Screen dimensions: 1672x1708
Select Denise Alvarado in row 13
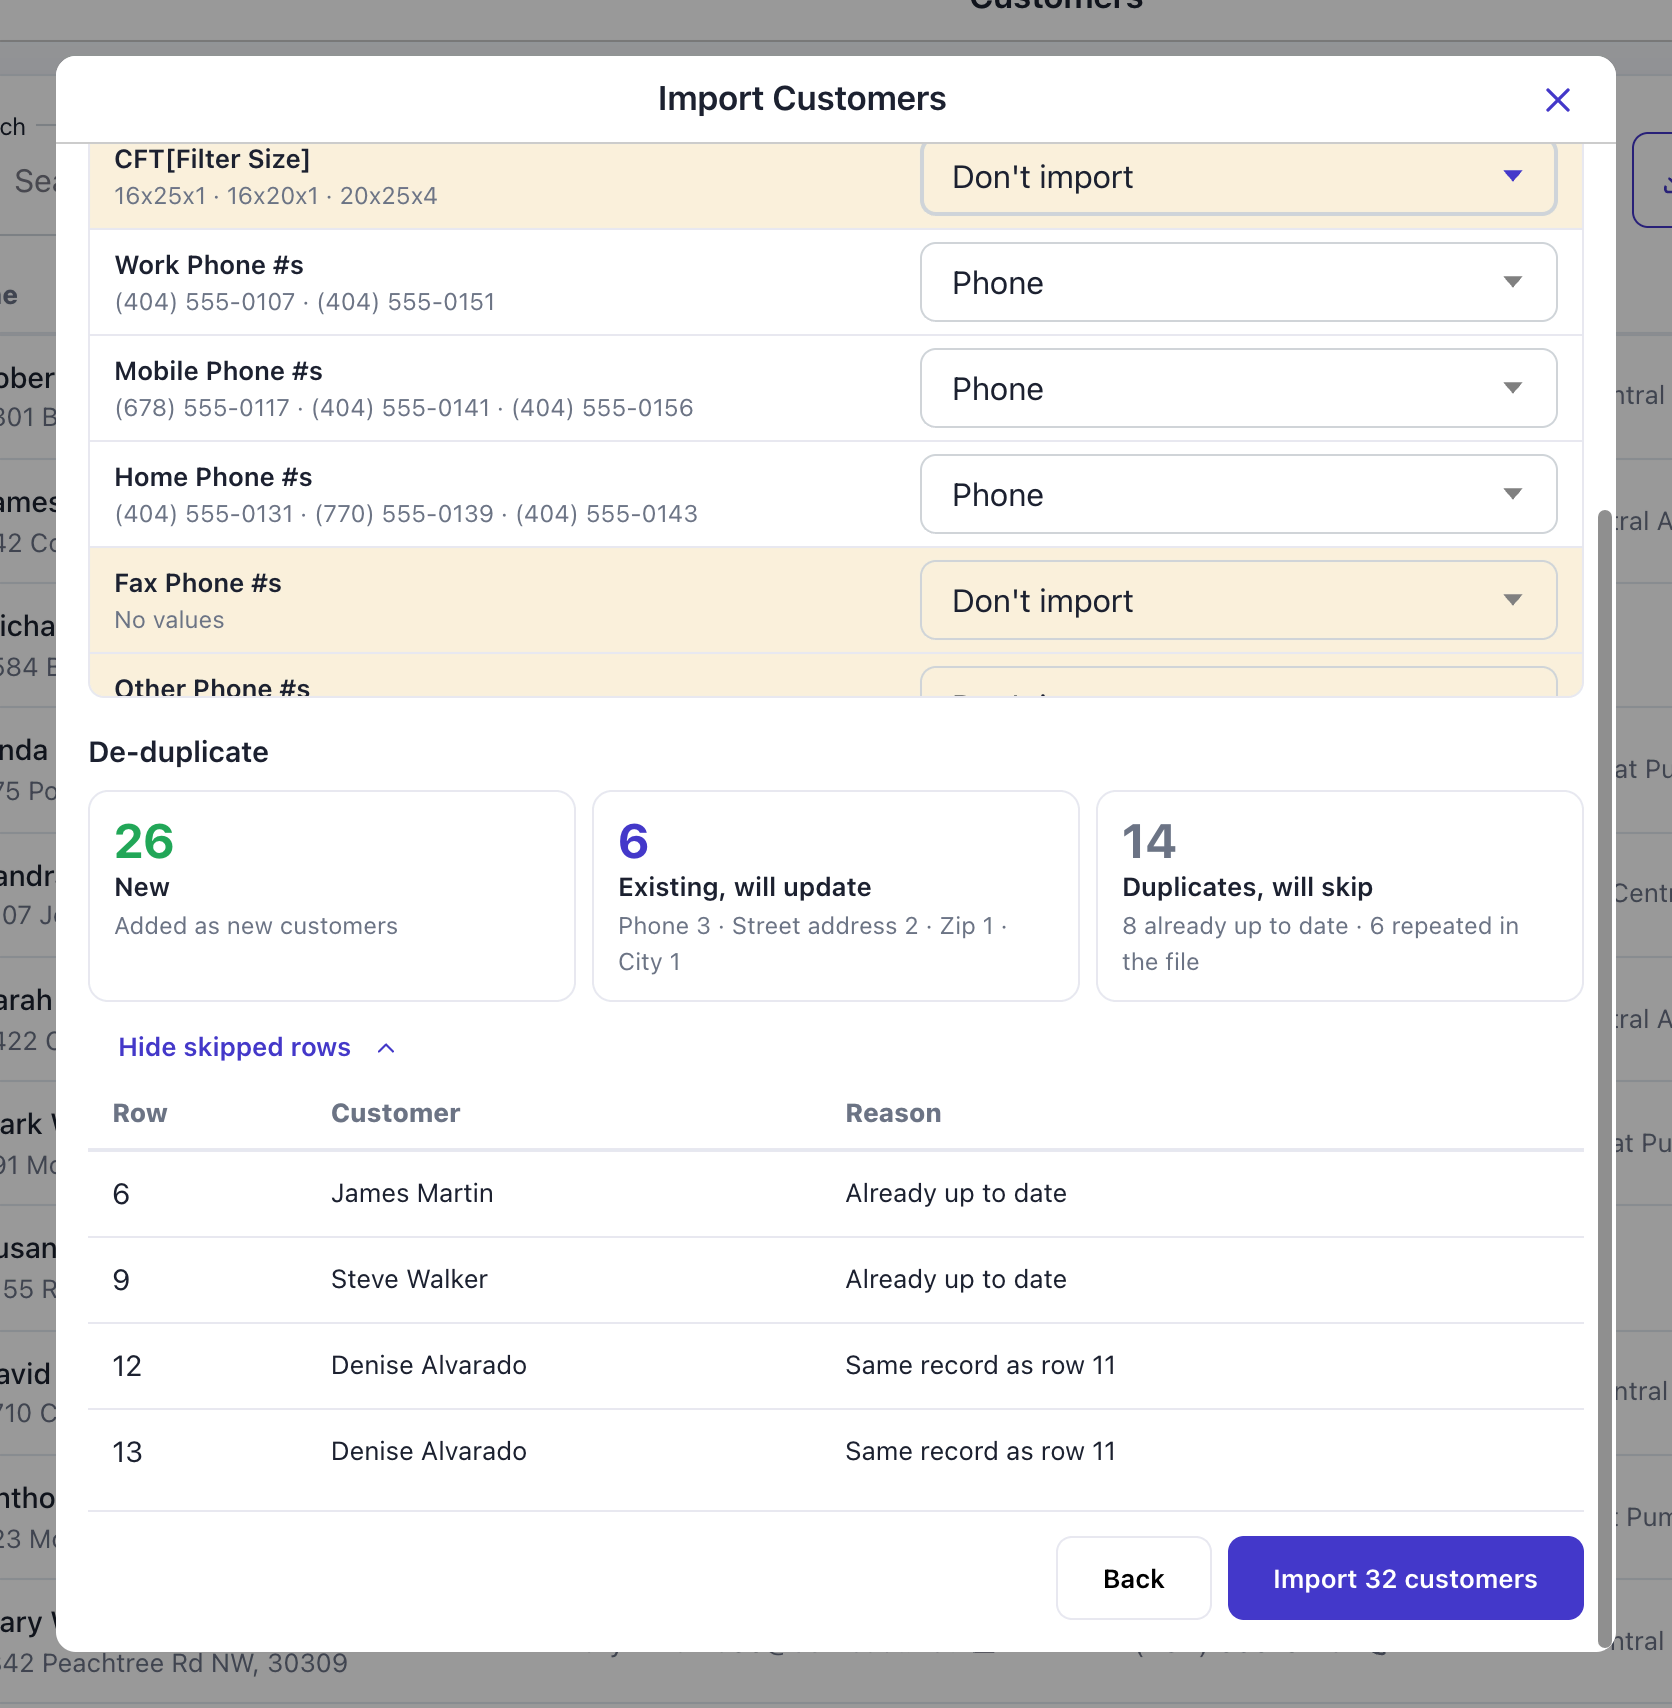click(x=428, y=1451)
